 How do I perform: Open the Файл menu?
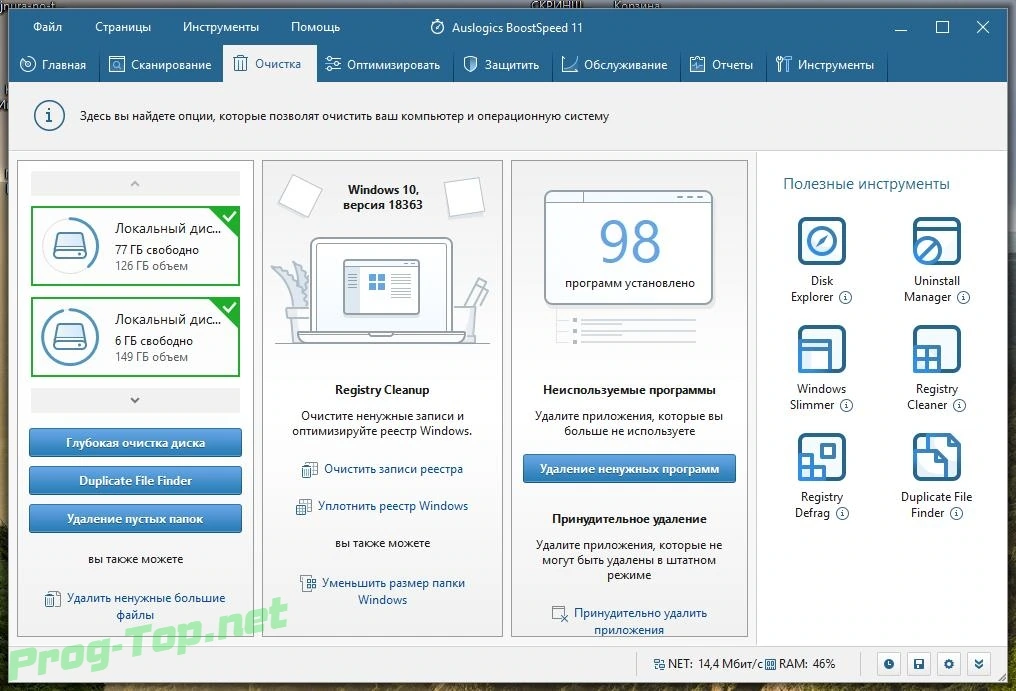pos(47,27)
